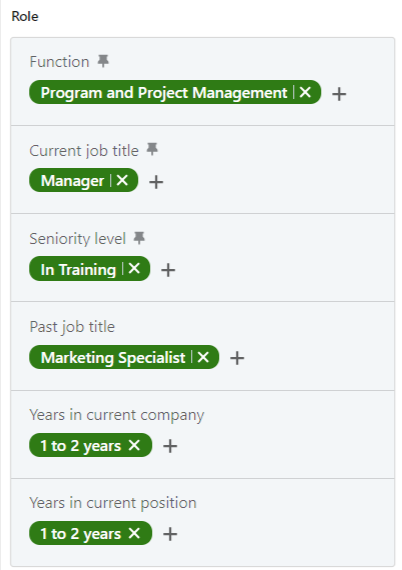Remove the Marketing Specialist tag
The image size is (402, 570).
(203, 357)
